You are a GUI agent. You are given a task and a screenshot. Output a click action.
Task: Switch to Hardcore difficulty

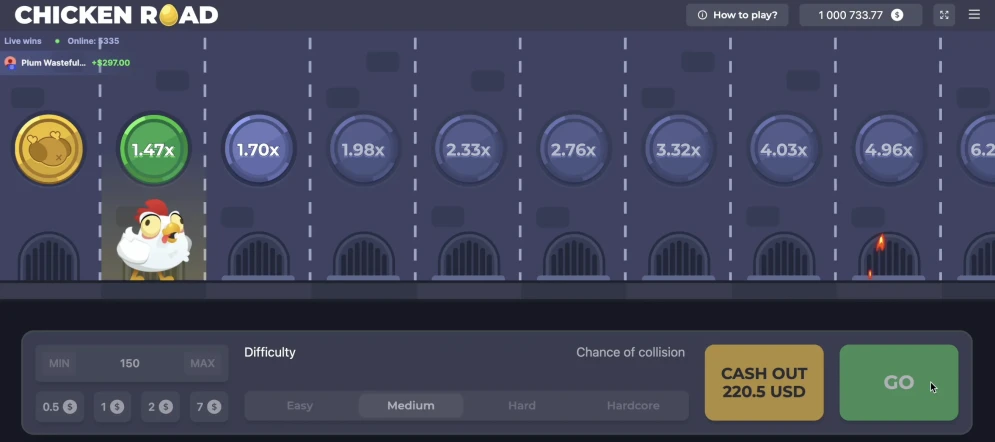tap(633, 406)
